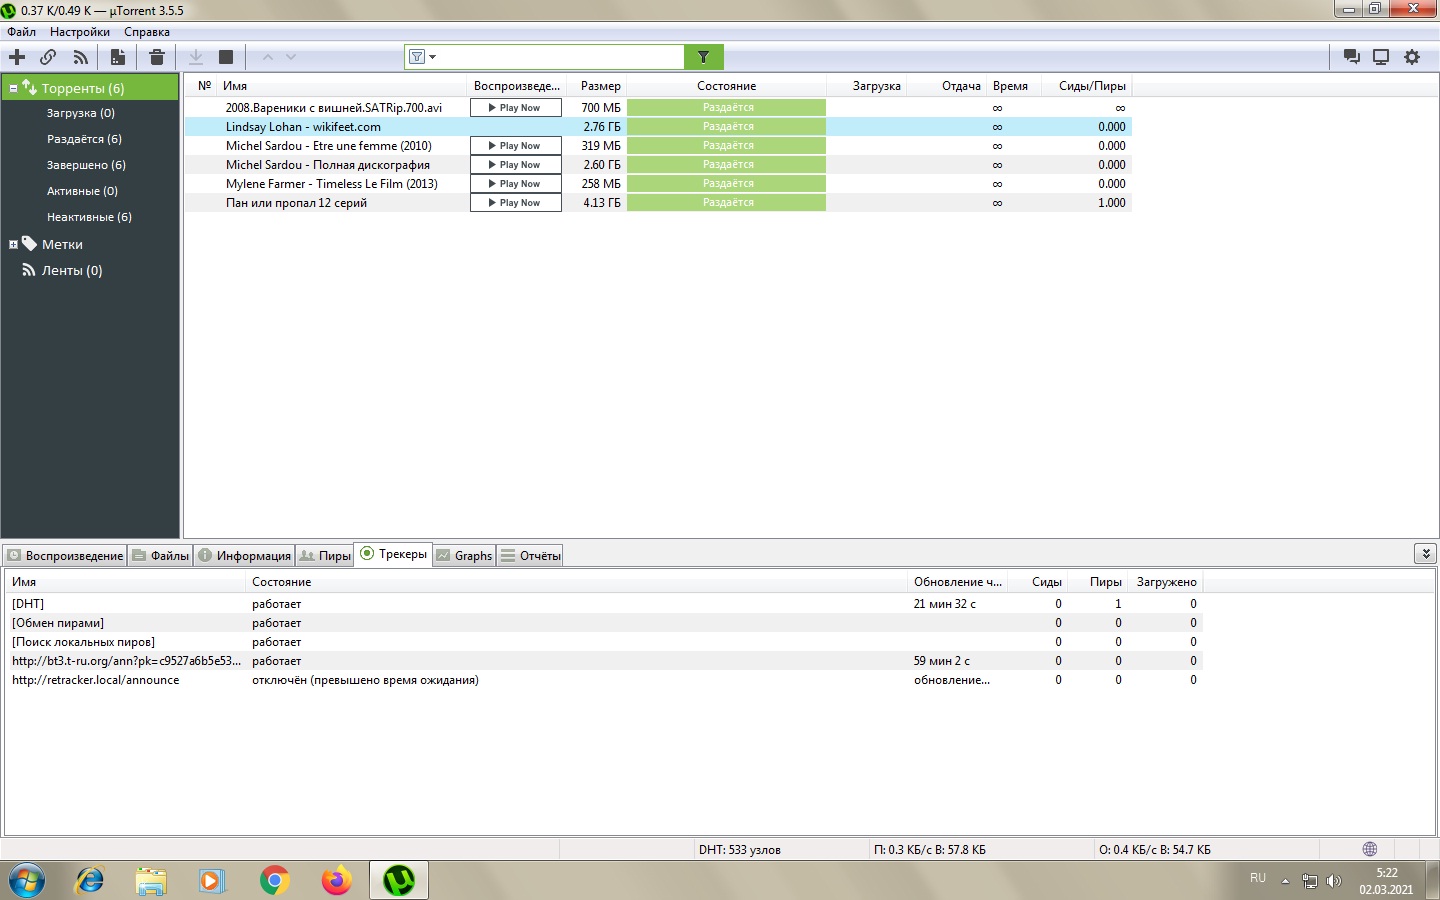The width and height of the screenshot is (1440, 900).
Task: Switch to the Graphs tab
Action: tap(464, 556)
